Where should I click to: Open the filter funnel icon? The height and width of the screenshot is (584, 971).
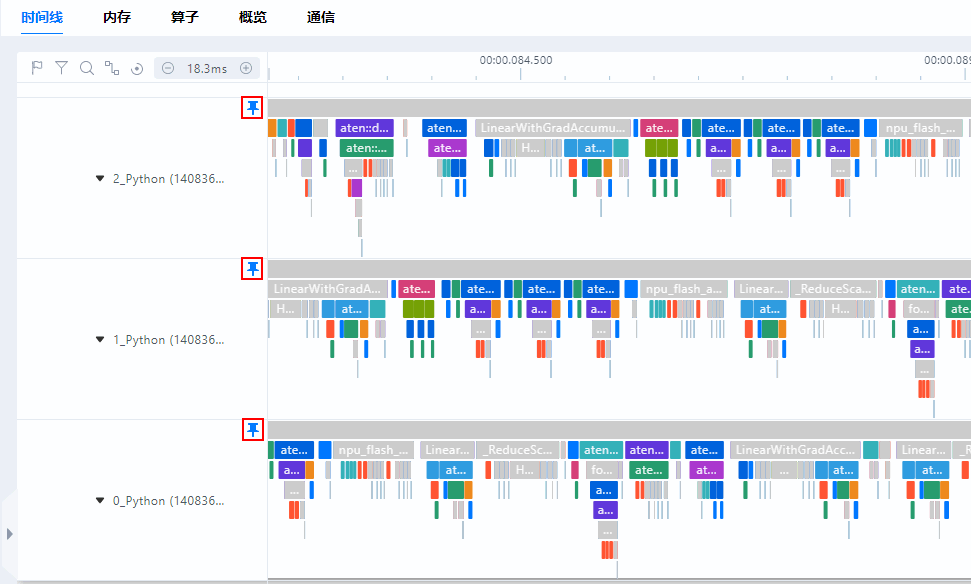(x=61, y=68)
